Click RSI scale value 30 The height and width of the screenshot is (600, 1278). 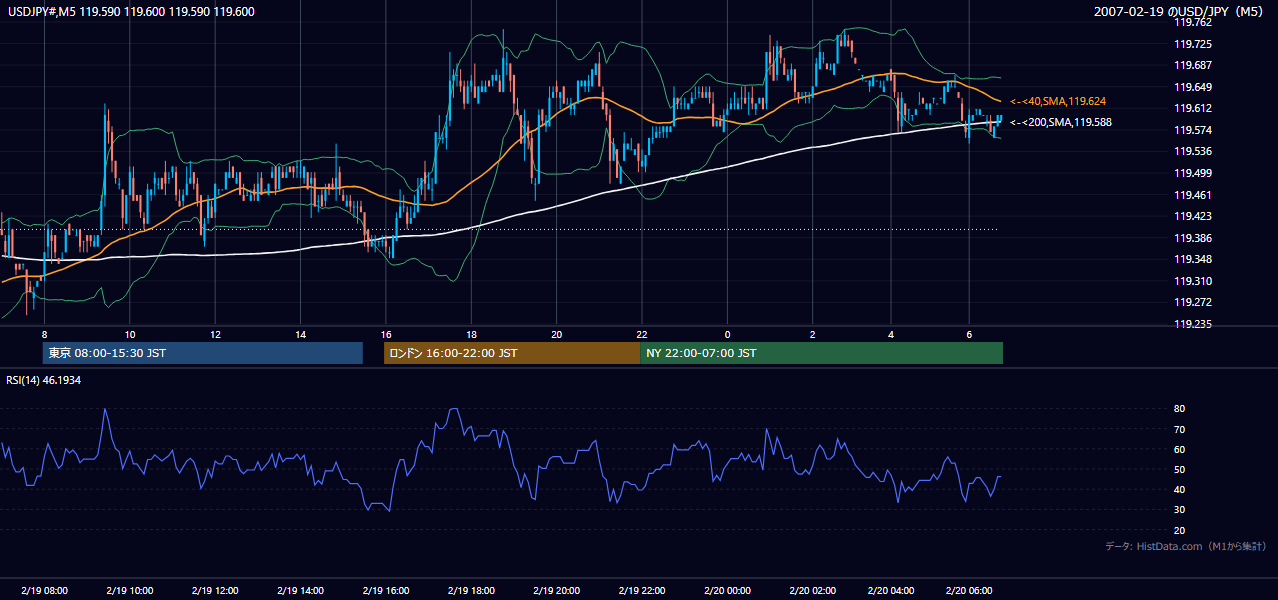pos(1180,510)
